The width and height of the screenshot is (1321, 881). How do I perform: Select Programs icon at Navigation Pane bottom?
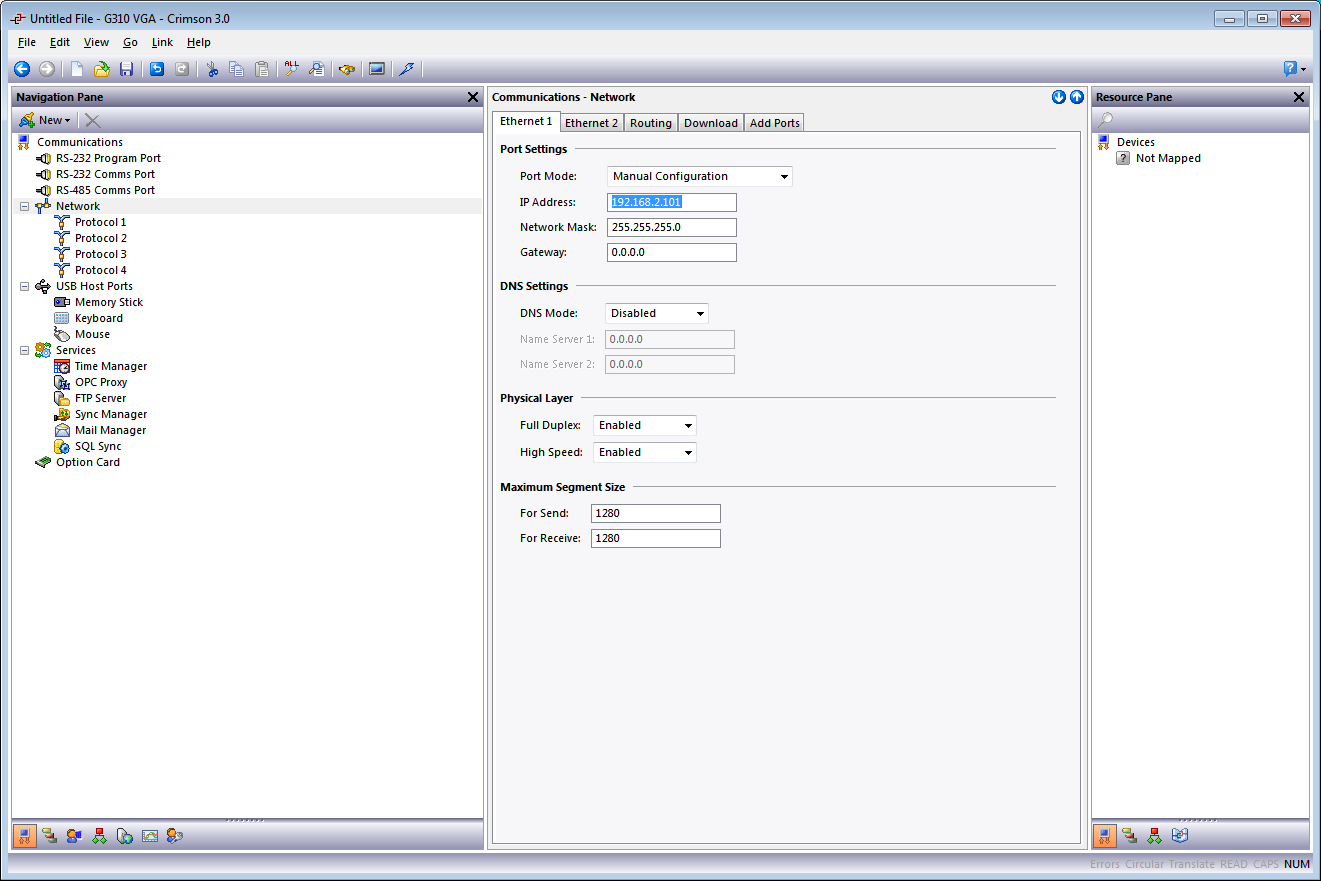pyautogui.click(x=99, y=836)
